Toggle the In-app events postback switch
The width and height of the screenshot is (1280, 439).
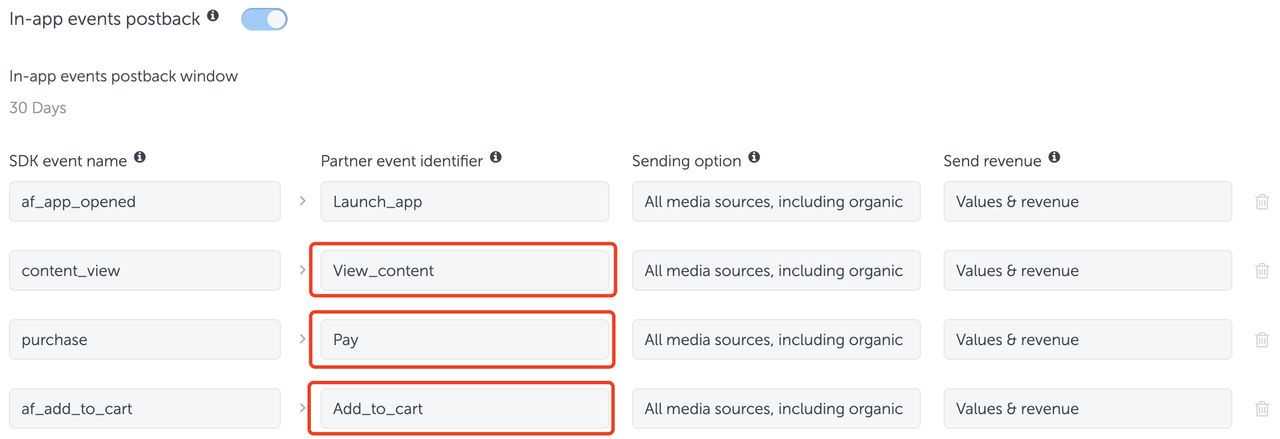pyautogui.click(x=264, y=19)
